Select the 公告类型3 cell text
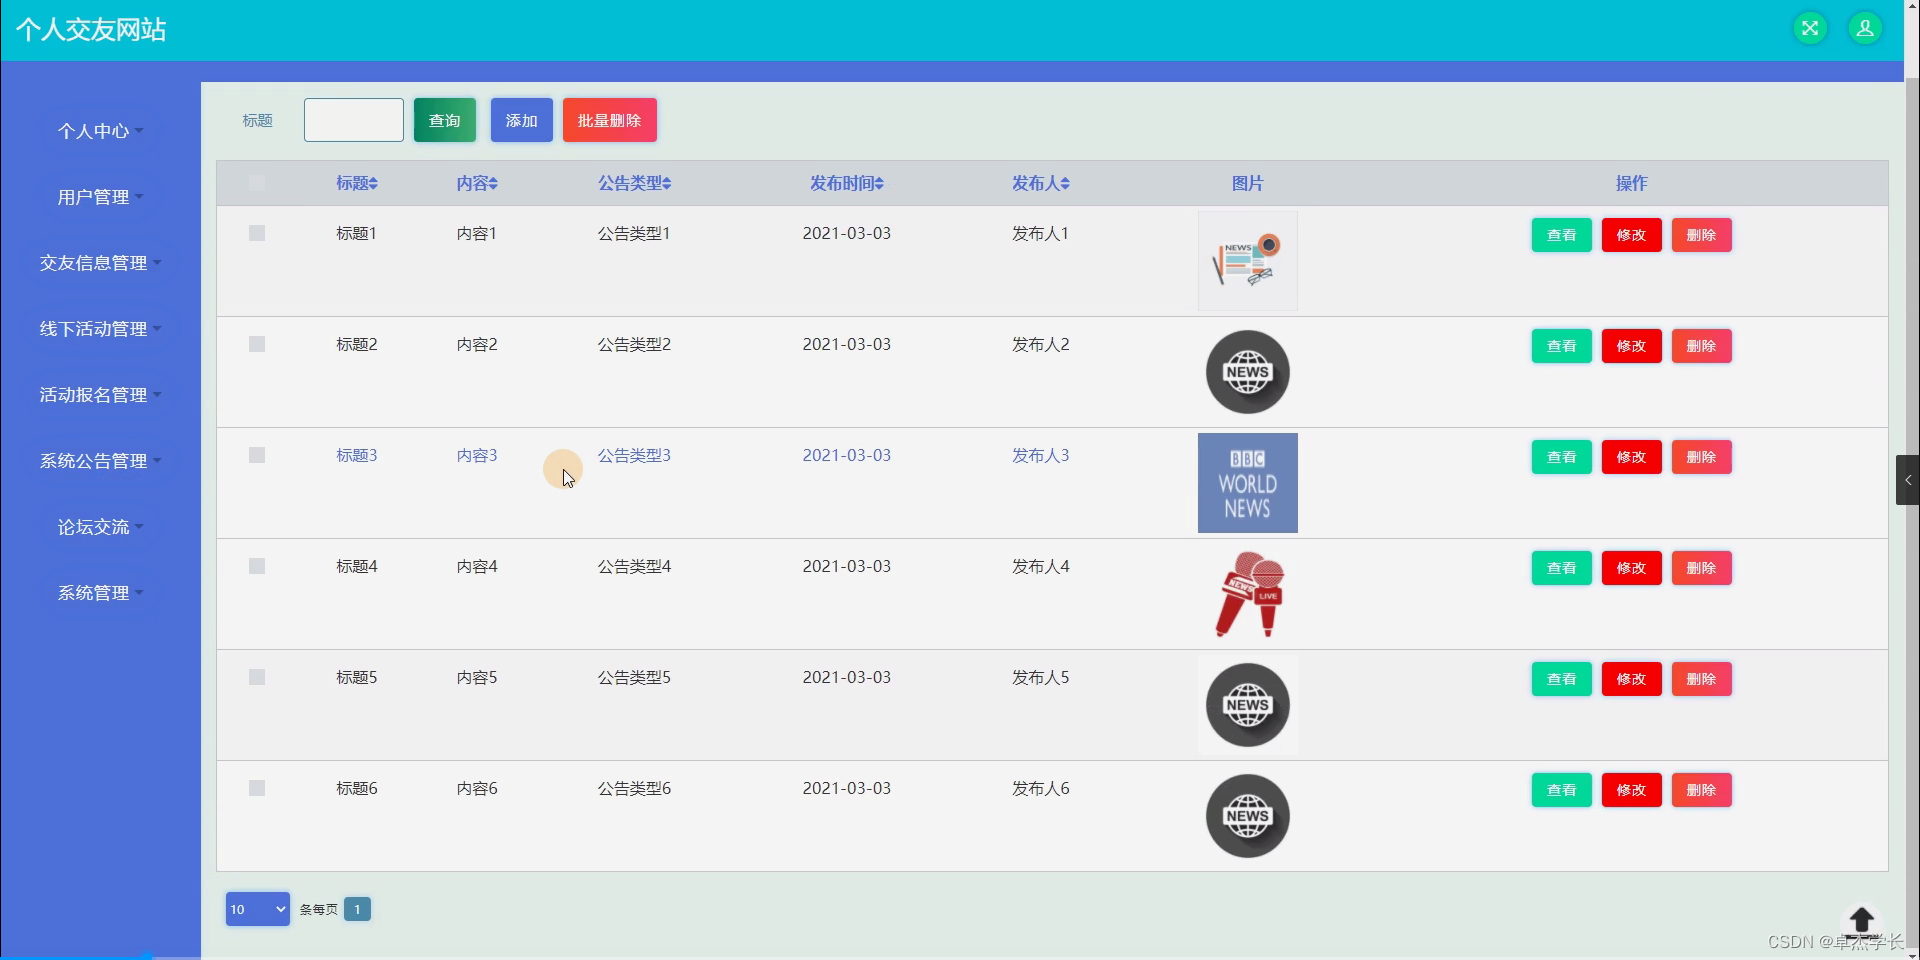This screenshot has width=1920, height=960. pyautogui.click(x=634, y=456)
